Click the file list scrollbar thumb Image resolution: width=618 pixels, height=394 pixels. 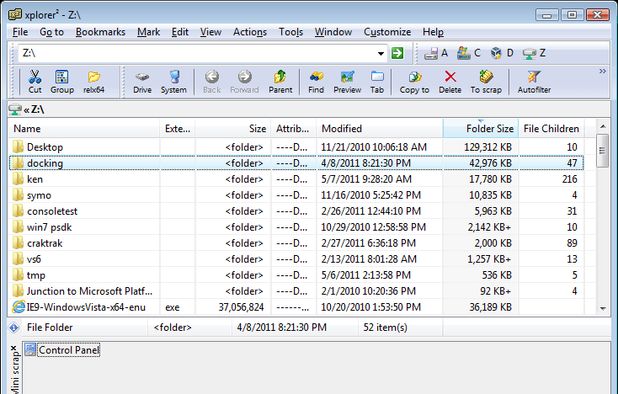(603, 151)
